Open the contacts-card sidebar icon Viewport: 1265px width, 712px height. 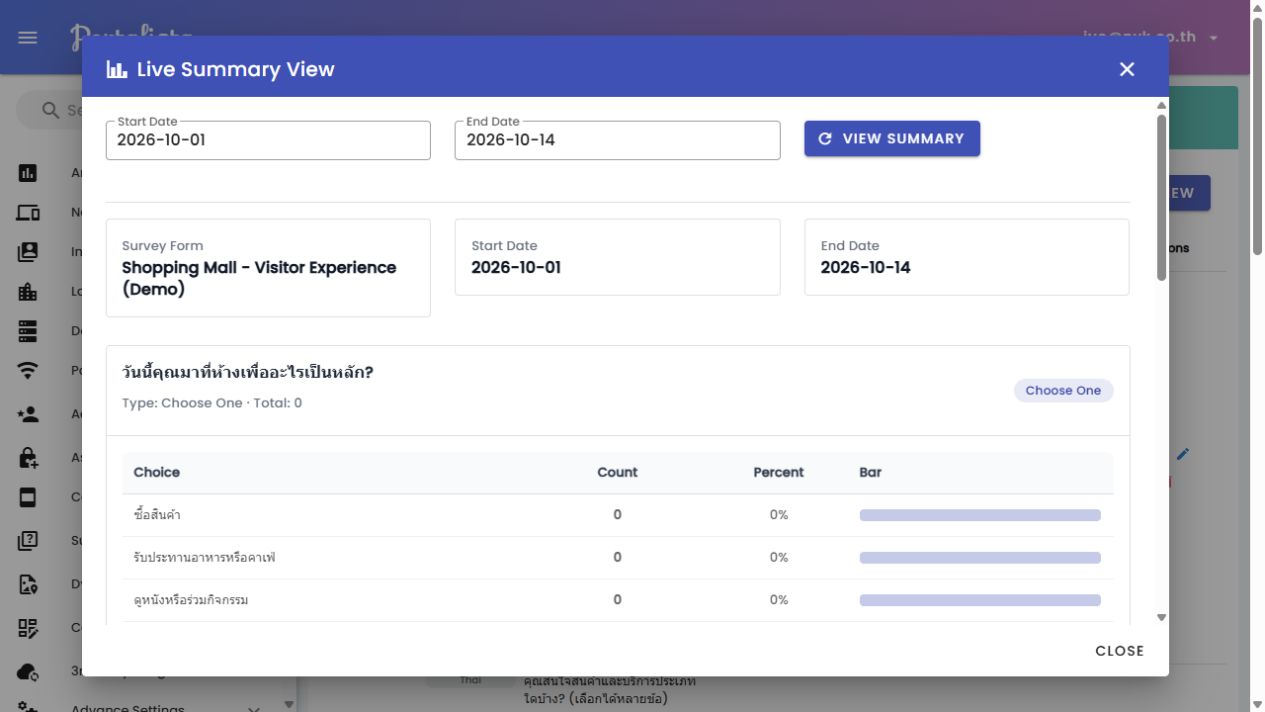[28, 252]
